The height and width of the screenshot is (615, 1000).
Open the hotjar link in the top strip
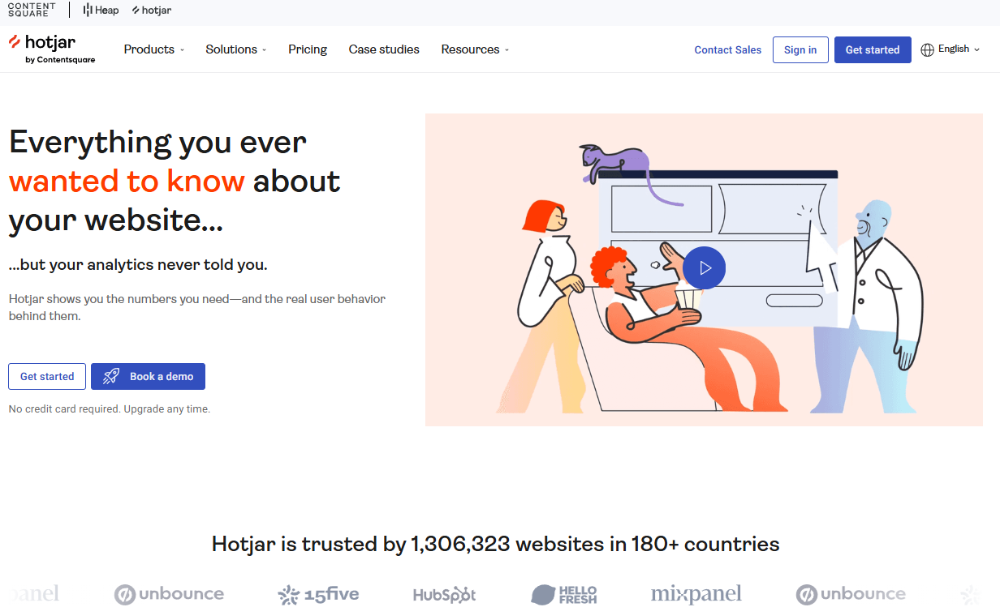(150, 9)
